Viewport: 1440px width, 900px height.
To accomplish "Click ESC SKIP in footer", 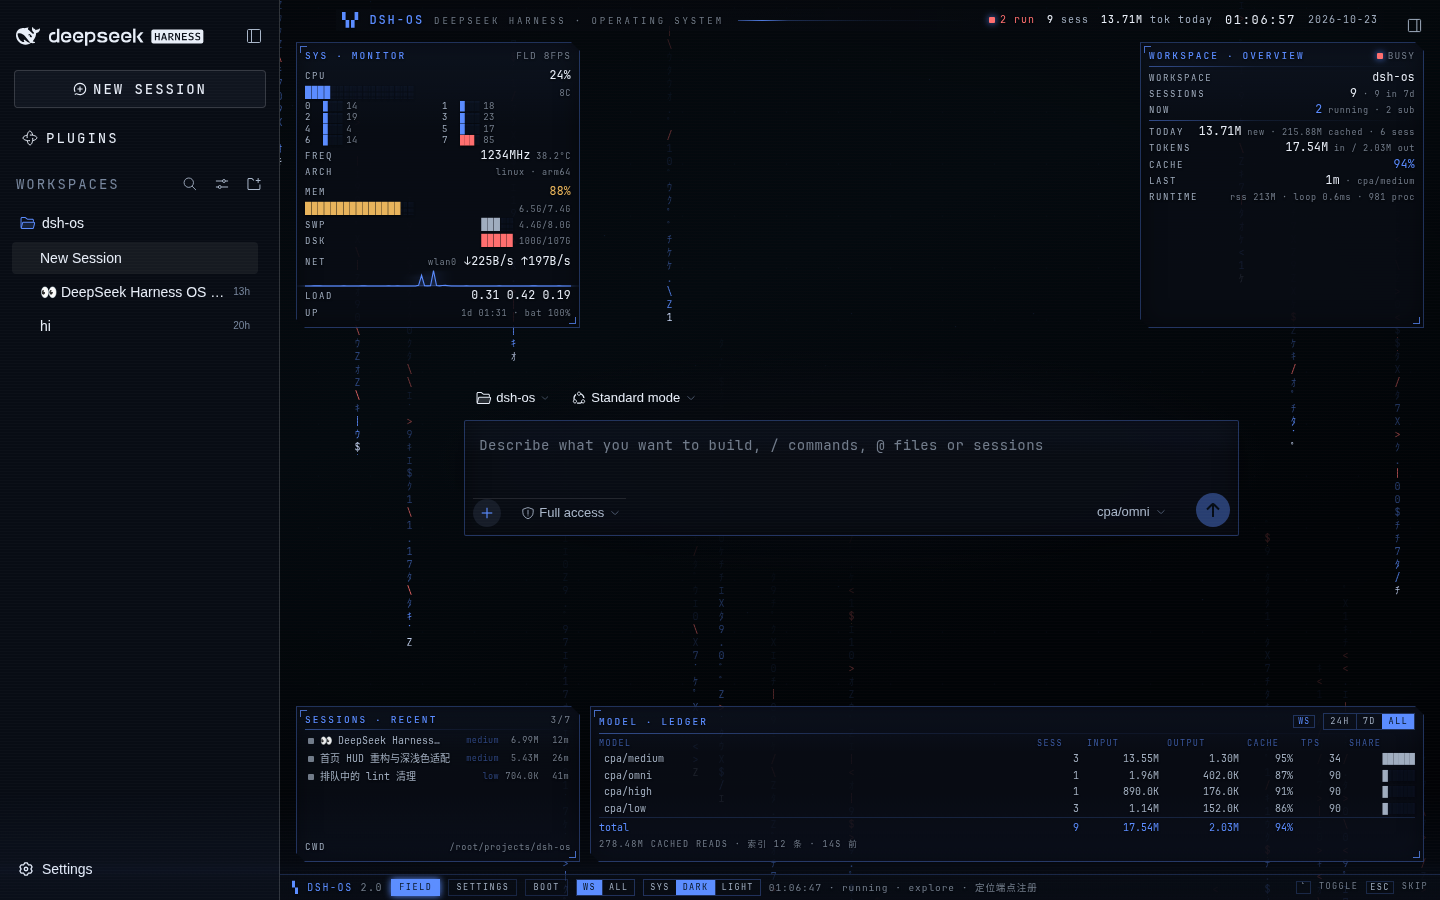I will pyautogui.click(x=1397, y=887).
